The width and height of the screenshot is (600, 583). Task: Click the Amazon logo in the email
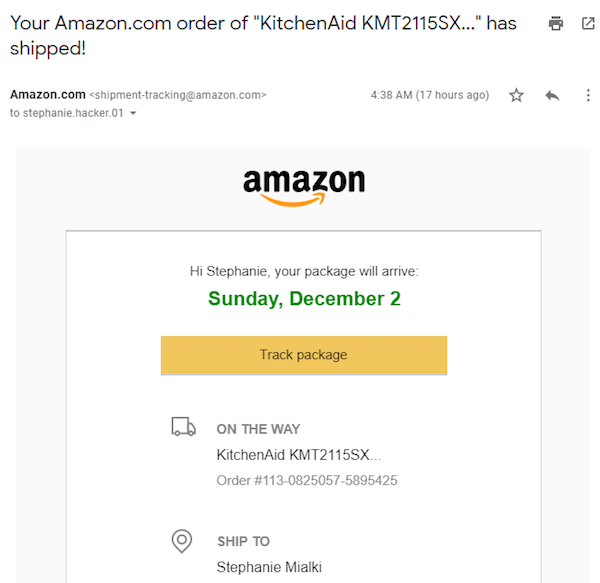(x=303, y=186)
